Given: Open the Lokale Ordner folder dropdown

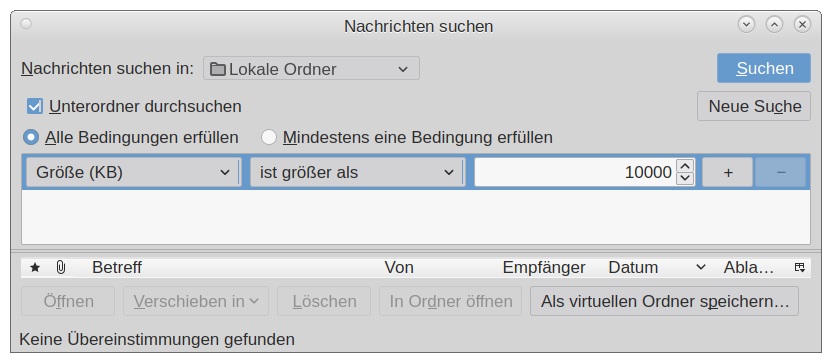Looking at the screenshot, I should 311,69.
